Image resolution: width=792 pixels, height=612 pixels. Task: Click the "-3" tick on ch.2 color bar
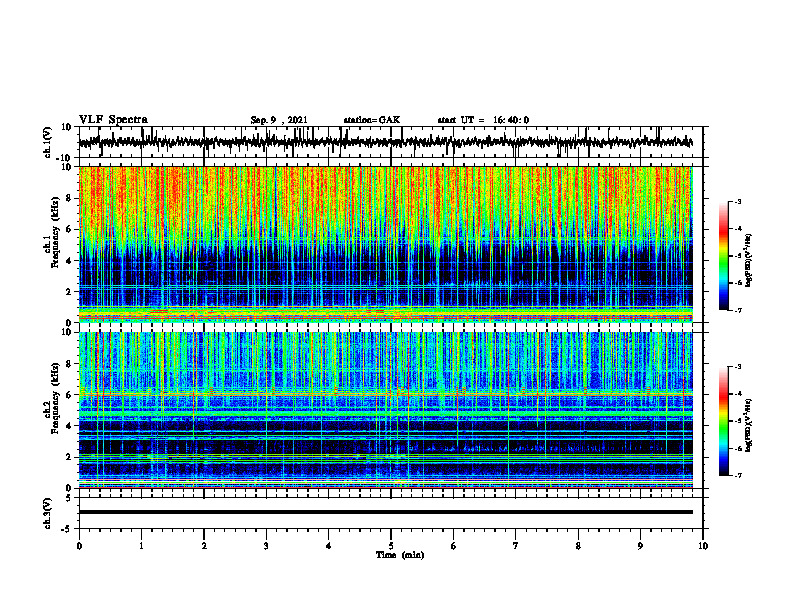737,367
